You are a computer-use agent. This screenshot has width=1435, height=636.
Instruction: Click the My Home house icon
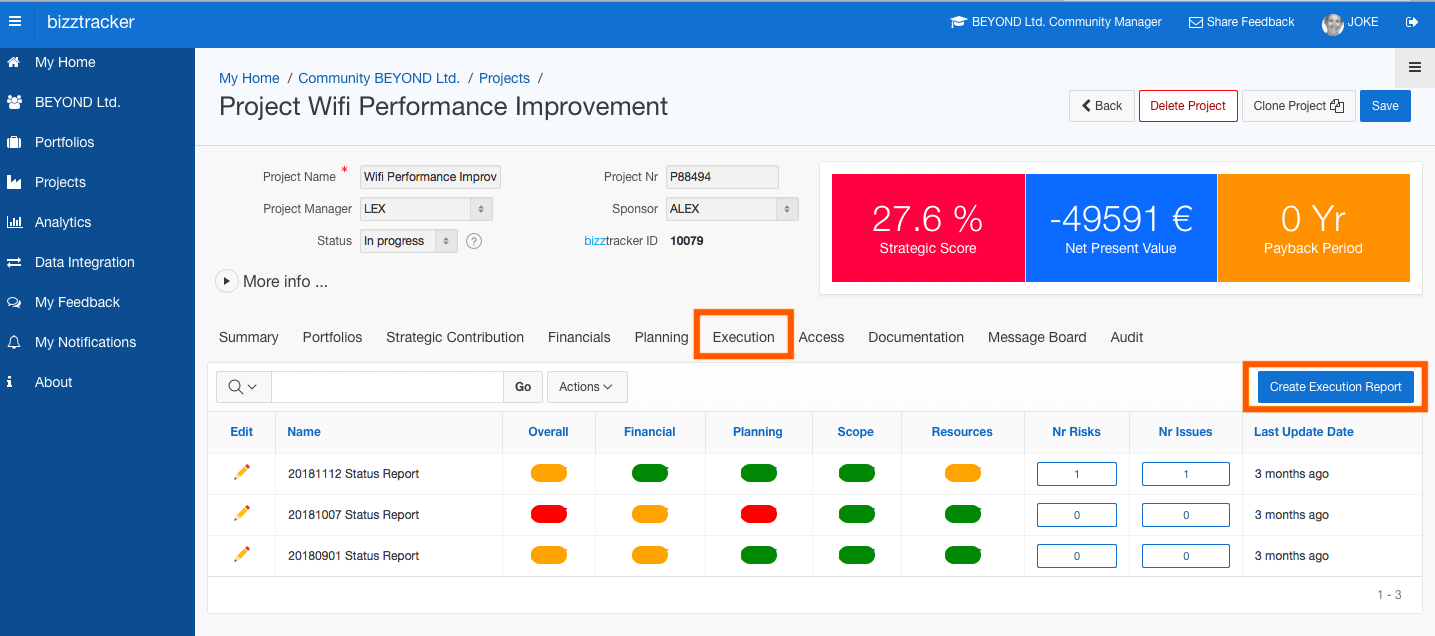(x=14, y=62)
